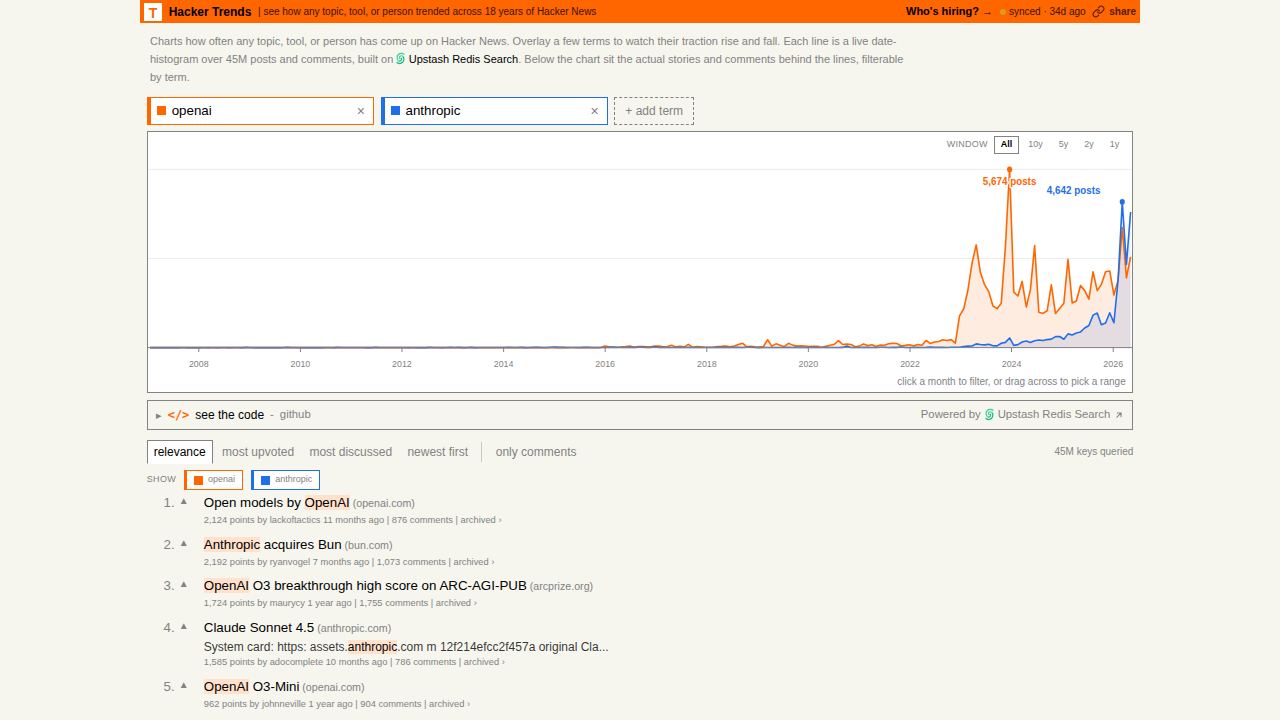
Task: Click the Upstash icon in 'Powered by' footer
Action: pyautogui.click(x=990, y=415)
